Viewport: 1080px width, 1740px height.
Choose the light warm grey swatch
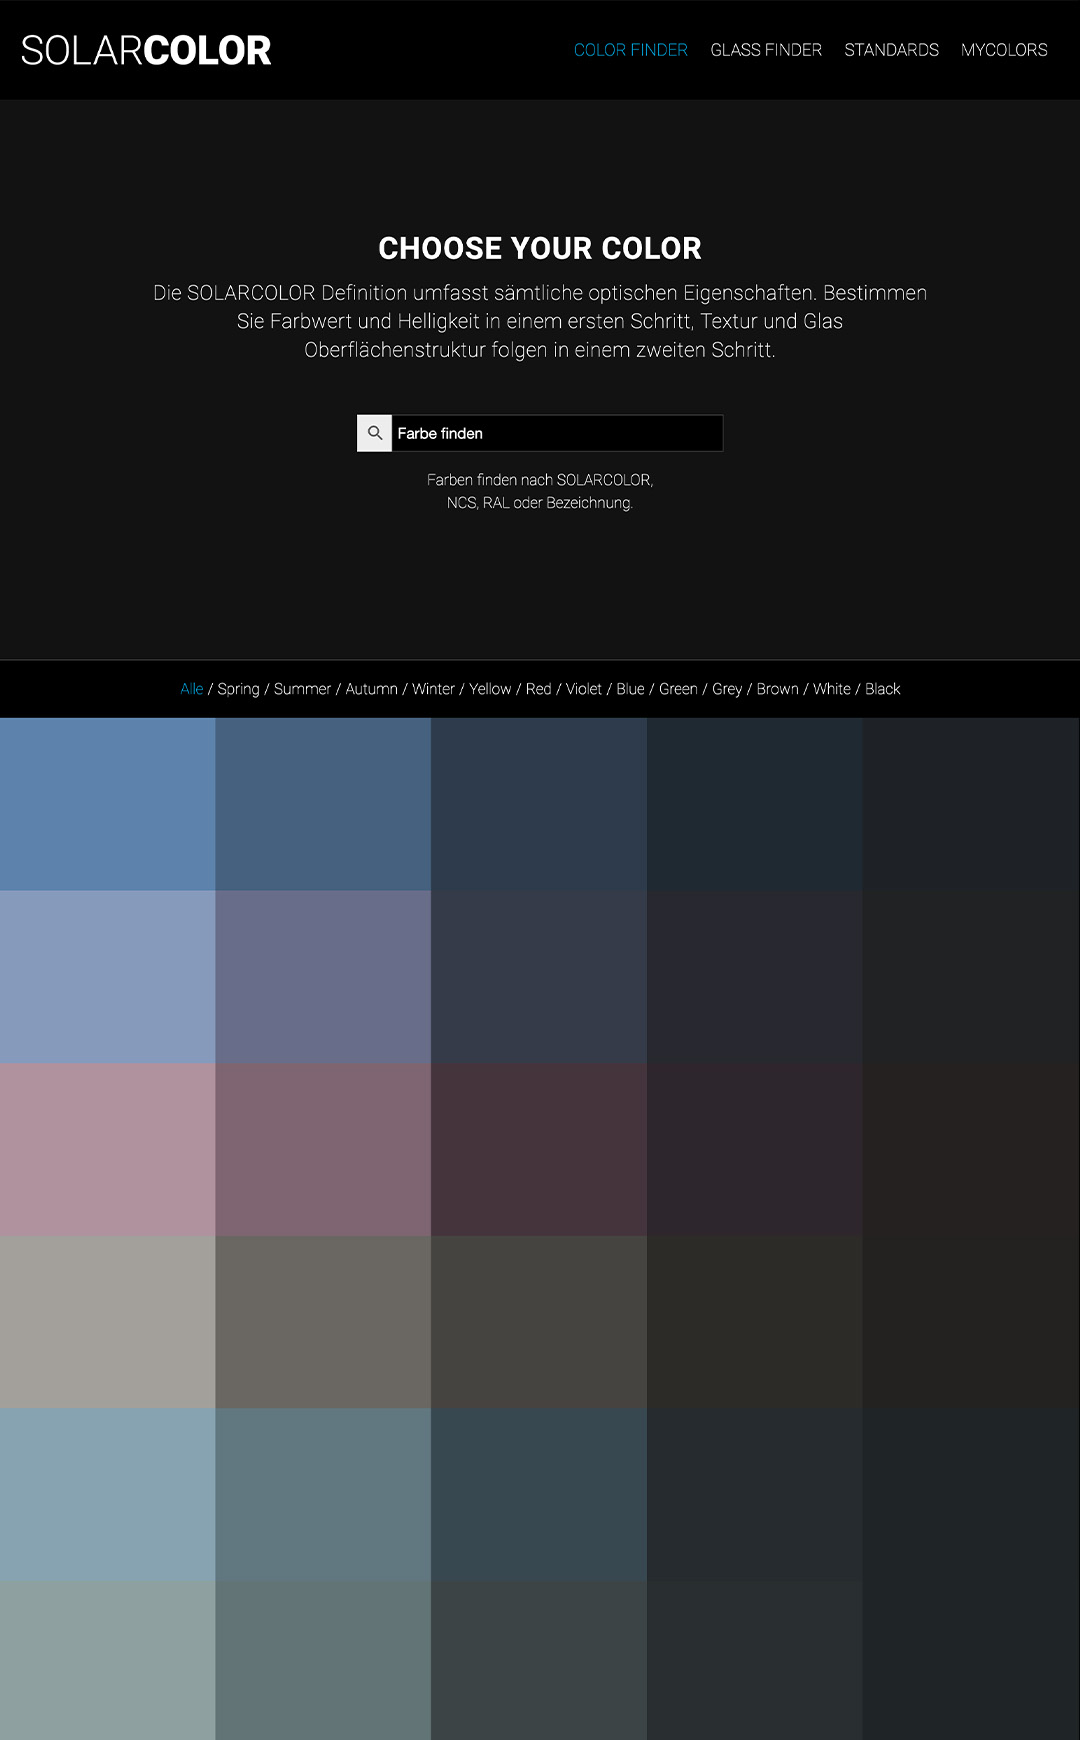coord(107,1322)
